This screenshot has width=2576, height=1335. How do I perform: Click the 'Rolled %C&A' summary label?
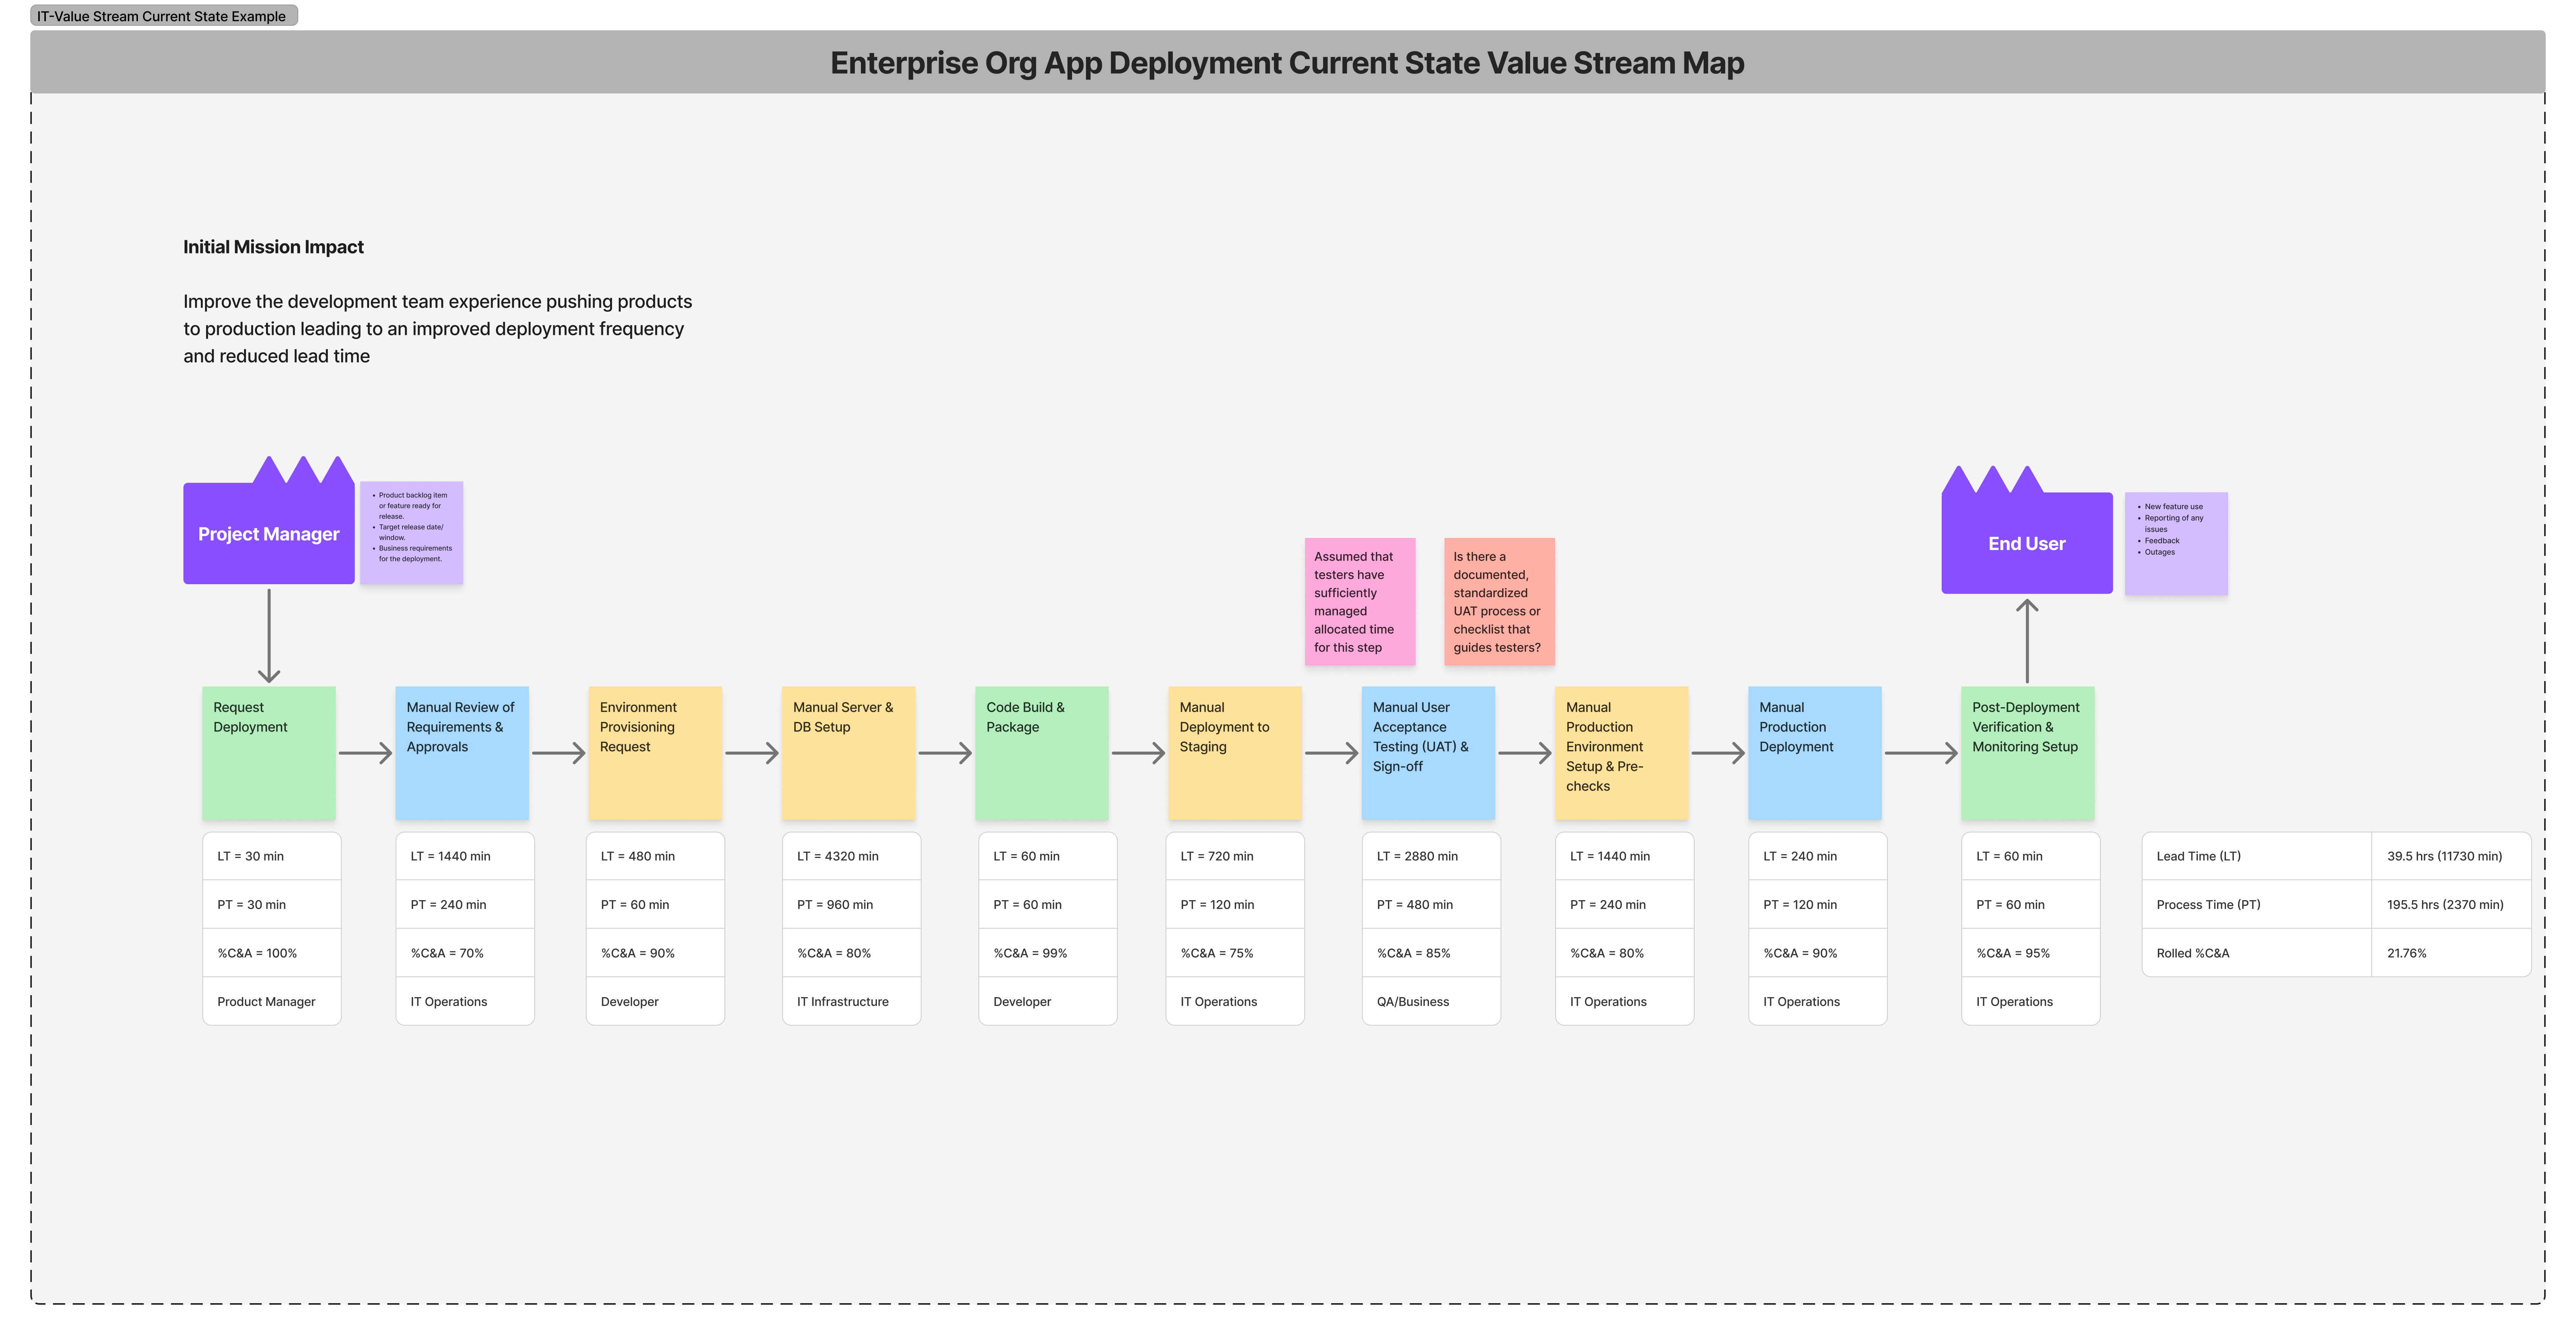click(x=2256, y=953)
